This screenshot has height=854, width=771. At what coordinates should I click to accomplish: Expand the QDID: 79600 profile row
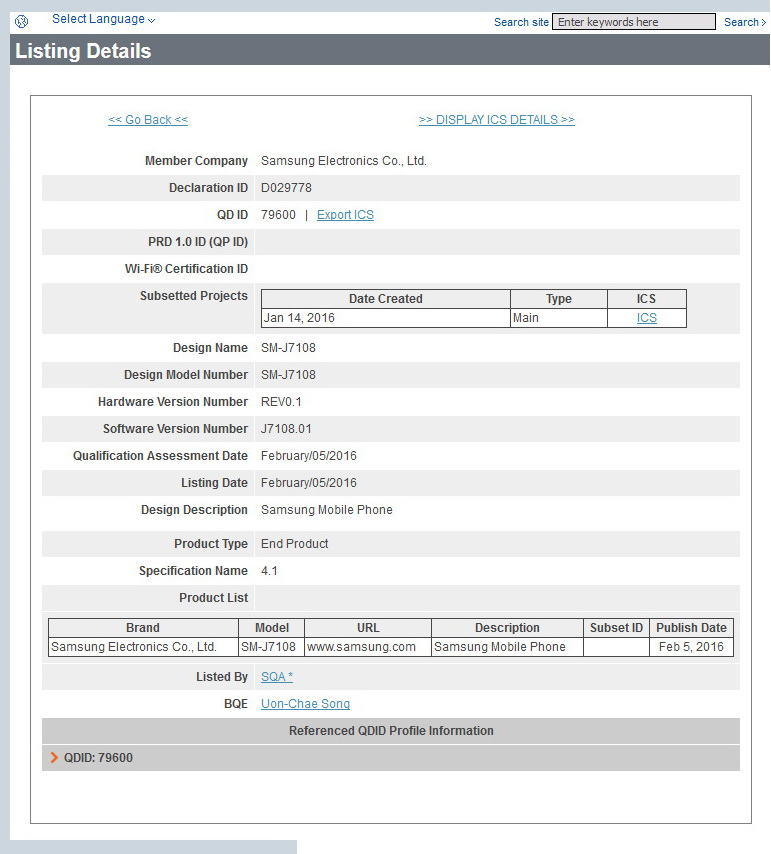(390, 758)
